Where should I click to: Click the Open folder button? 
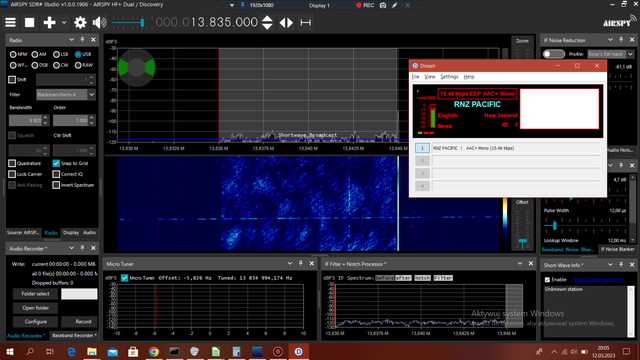pyautogui.click(x=35, y=308)
